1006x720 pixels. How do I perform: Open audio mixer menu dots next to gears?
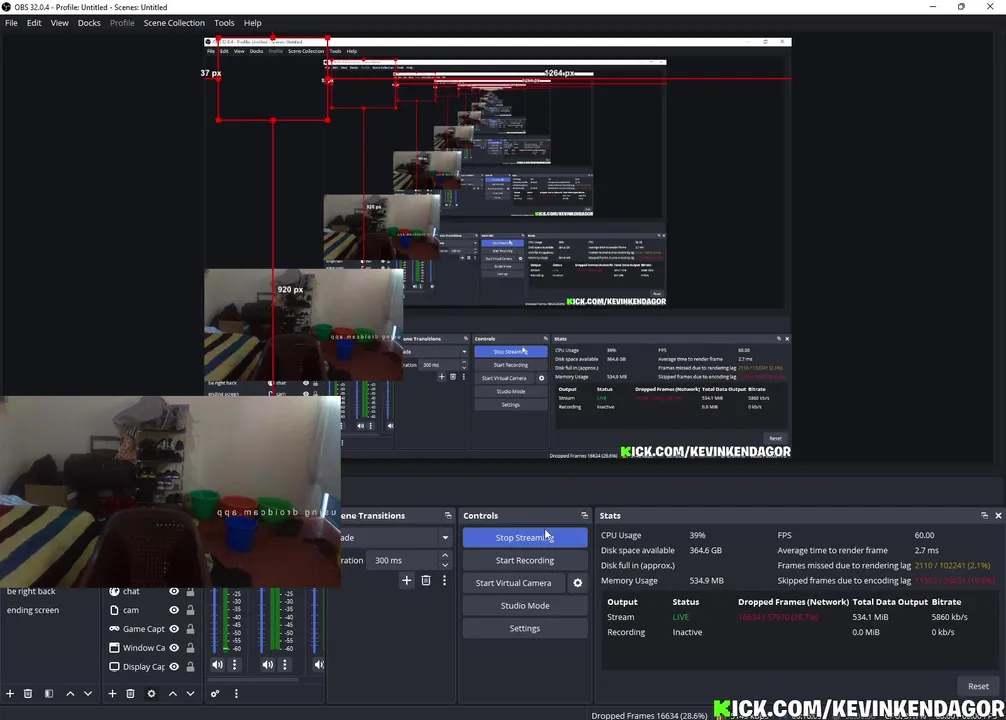[x=236, y=694]
